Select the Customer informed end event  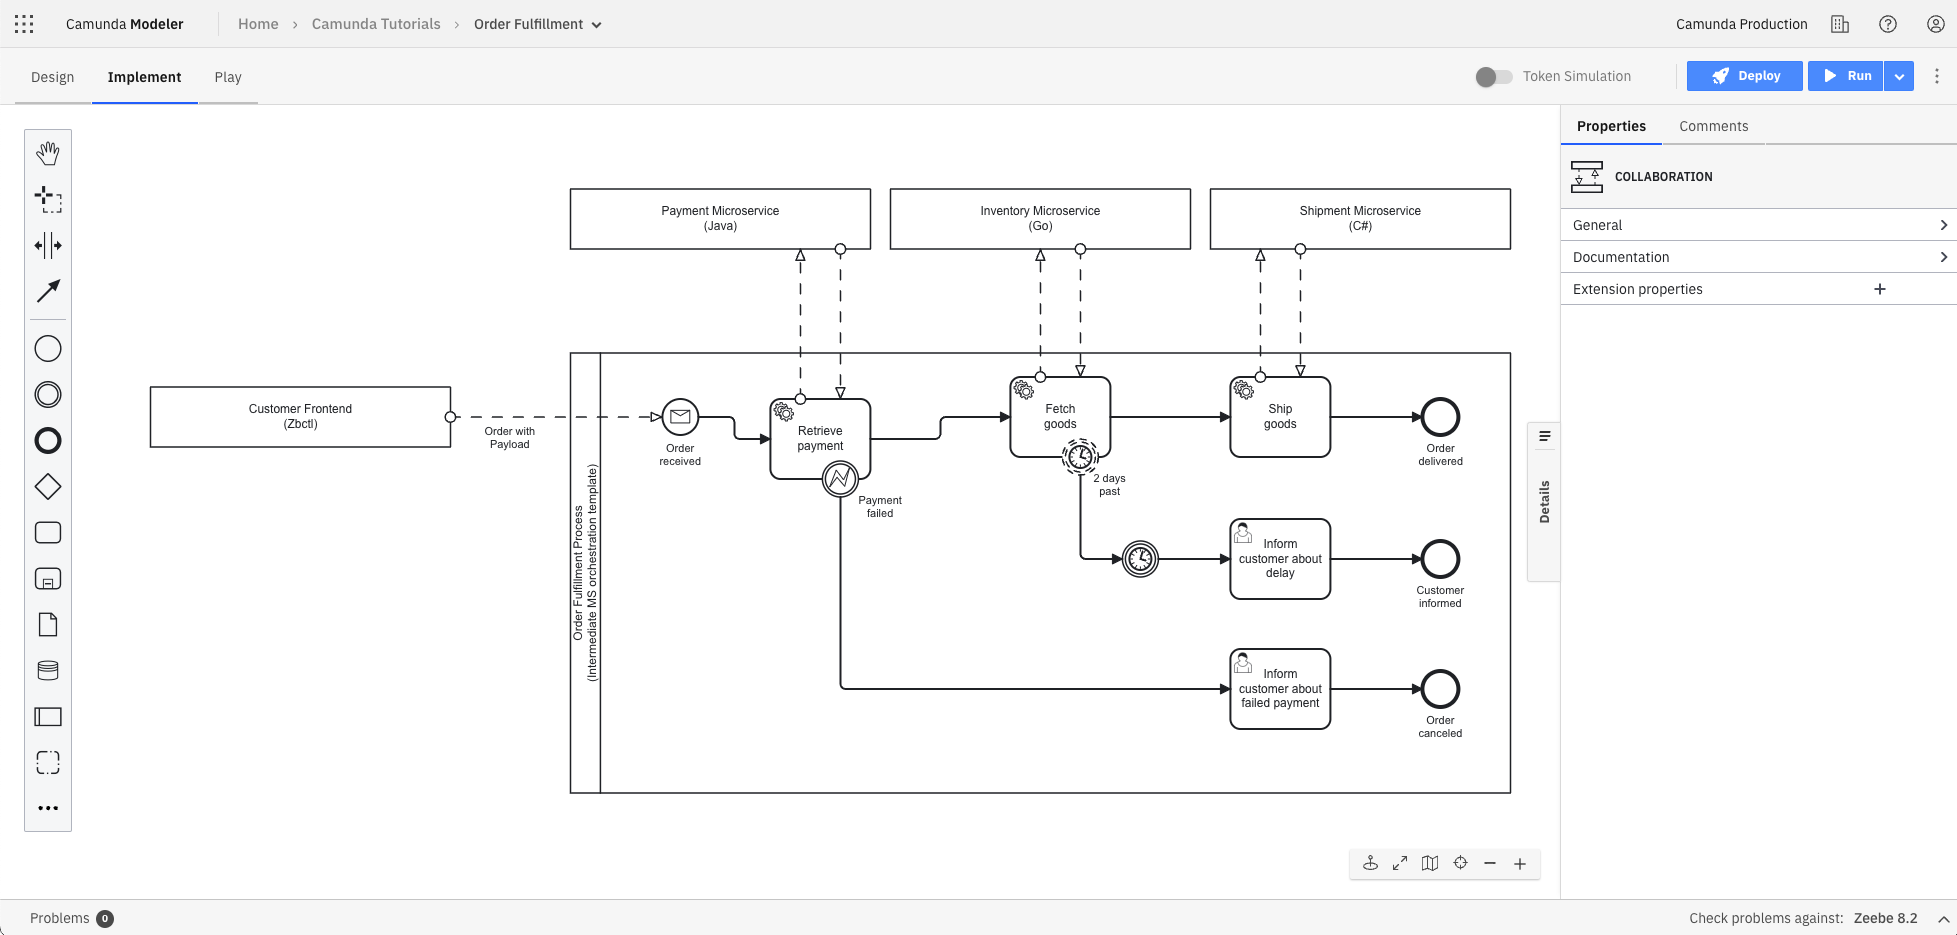(1440, 559)
